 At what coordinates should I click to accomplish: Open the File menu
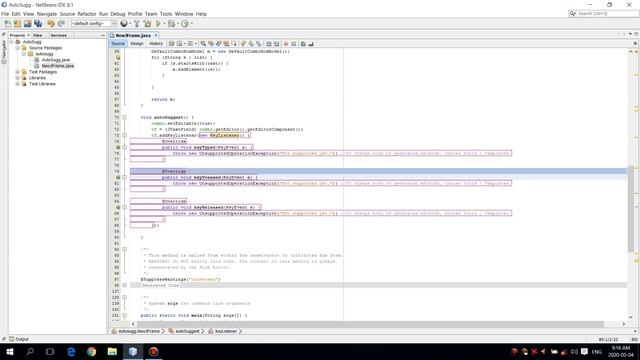click(x=5, y=14)
